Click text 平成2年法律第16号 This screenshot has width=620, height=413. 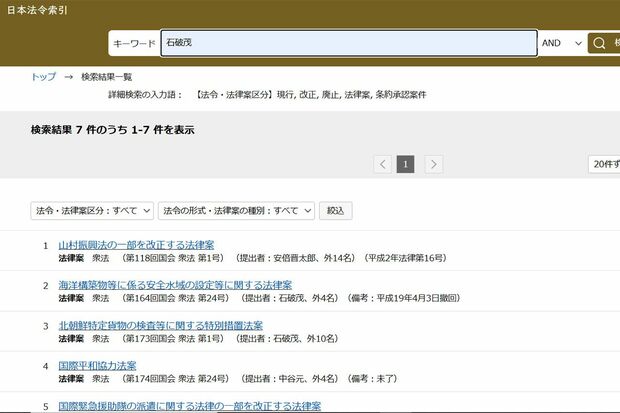405,258
